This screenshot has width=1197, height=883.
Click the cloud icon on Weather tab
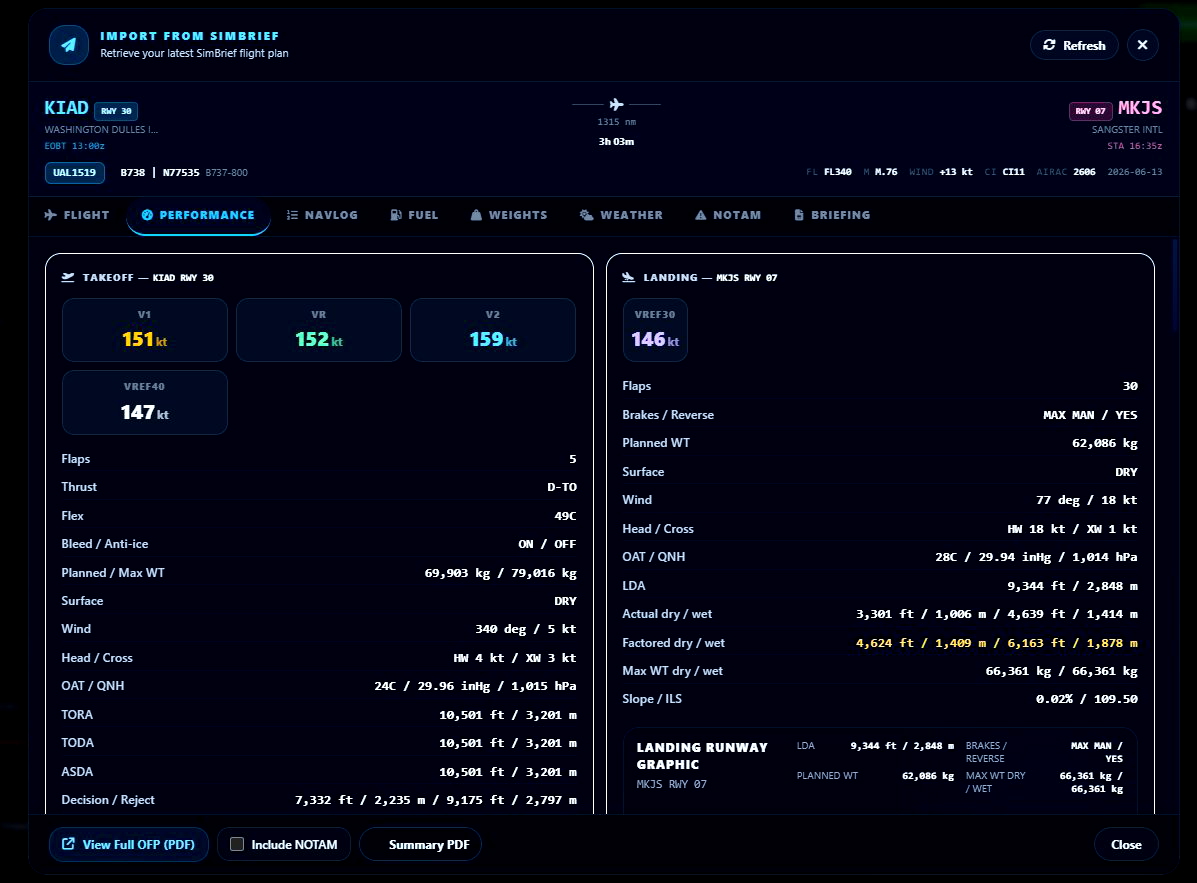(586, 215)
